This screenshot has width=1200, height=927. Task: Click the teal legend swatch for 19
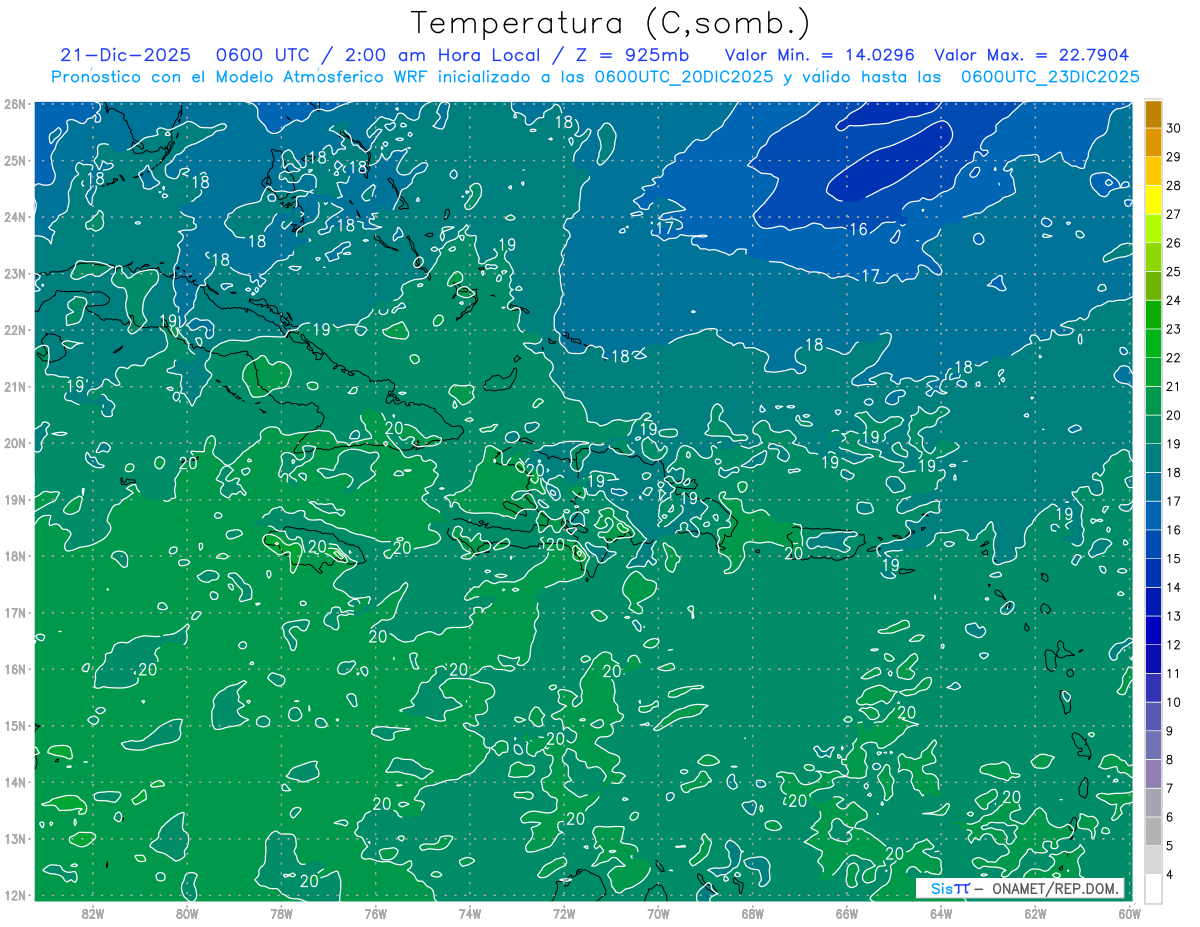point(1153,430)
